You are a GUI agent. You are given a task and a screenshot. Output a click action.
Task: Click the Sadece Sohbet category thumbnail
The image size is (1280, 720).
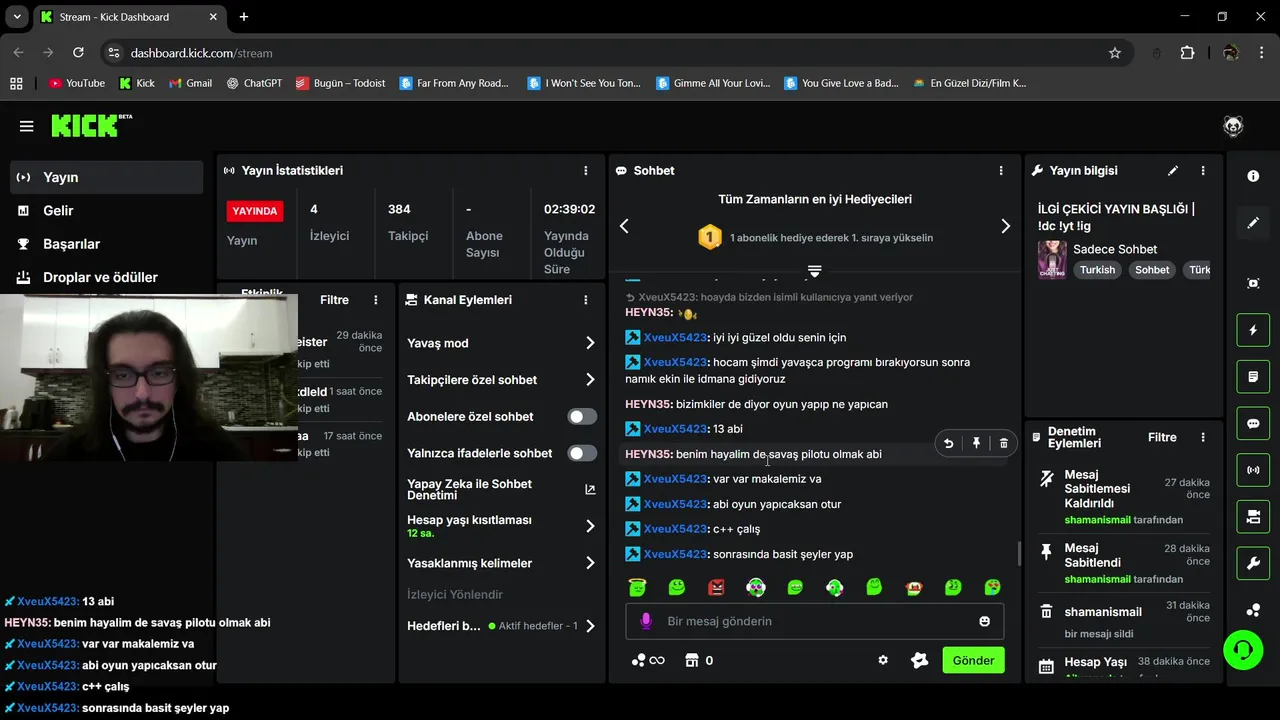tap(1052, 260)
